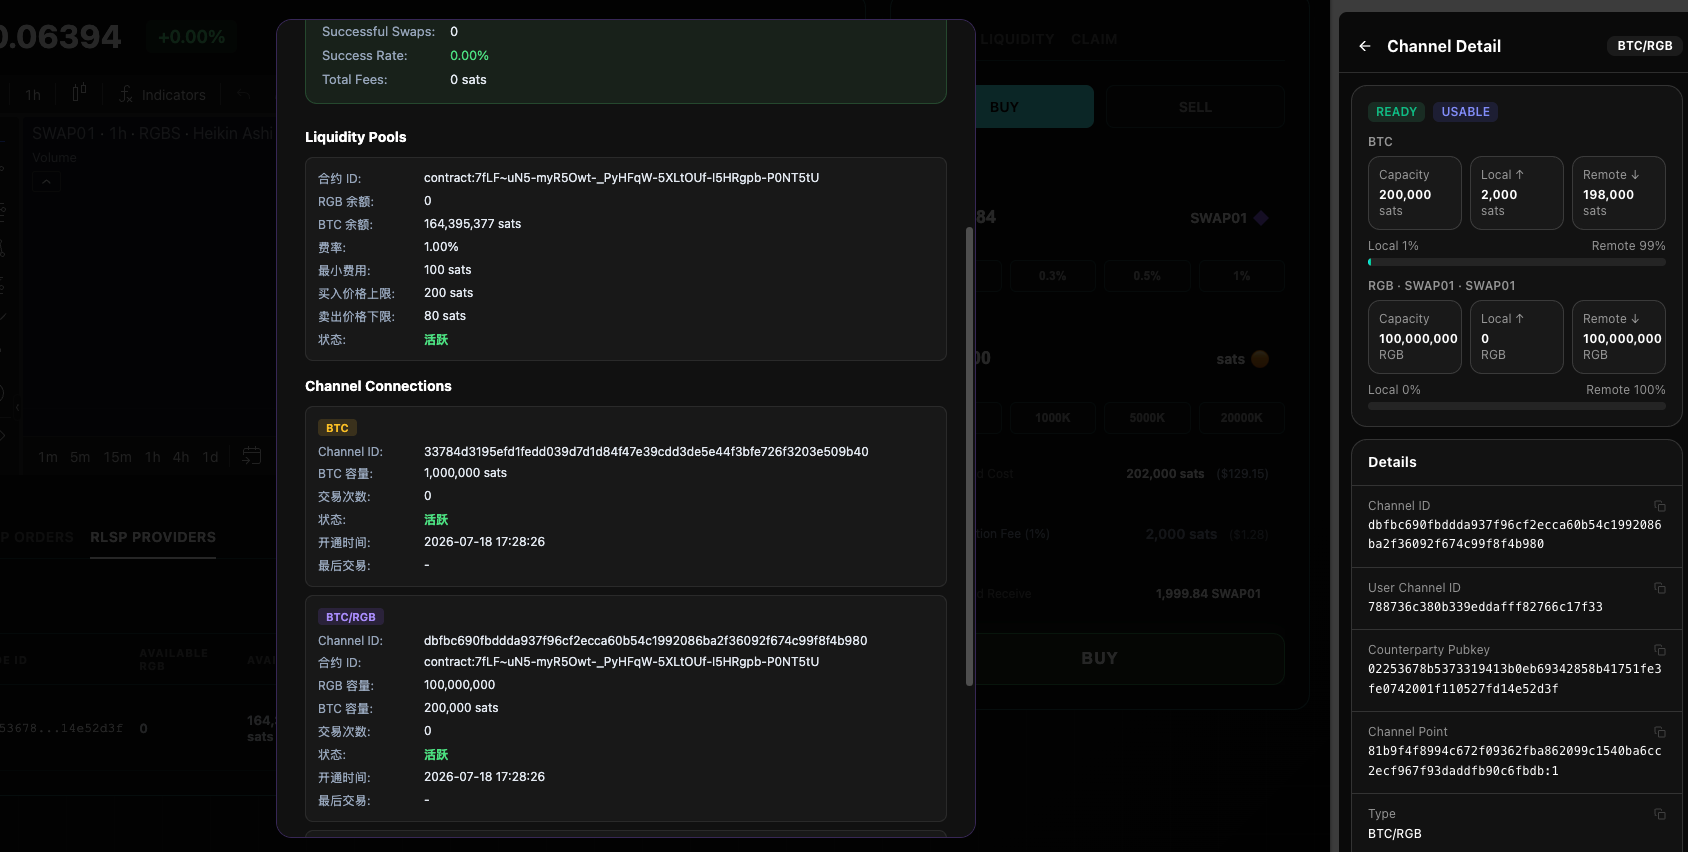Screen dimensions: 1688x852
Task: Copy the Channel ID value
Action: click(x=1660, y=506)
